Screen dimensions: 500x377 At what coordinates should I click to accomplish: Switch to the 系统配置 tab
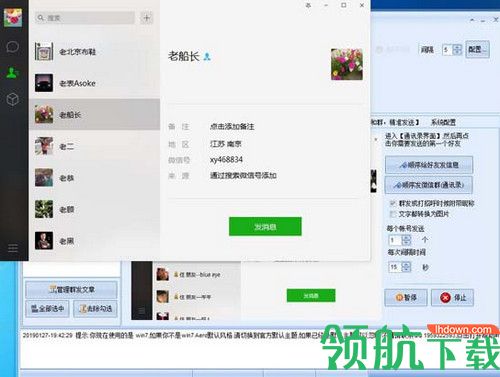(443, 122)
